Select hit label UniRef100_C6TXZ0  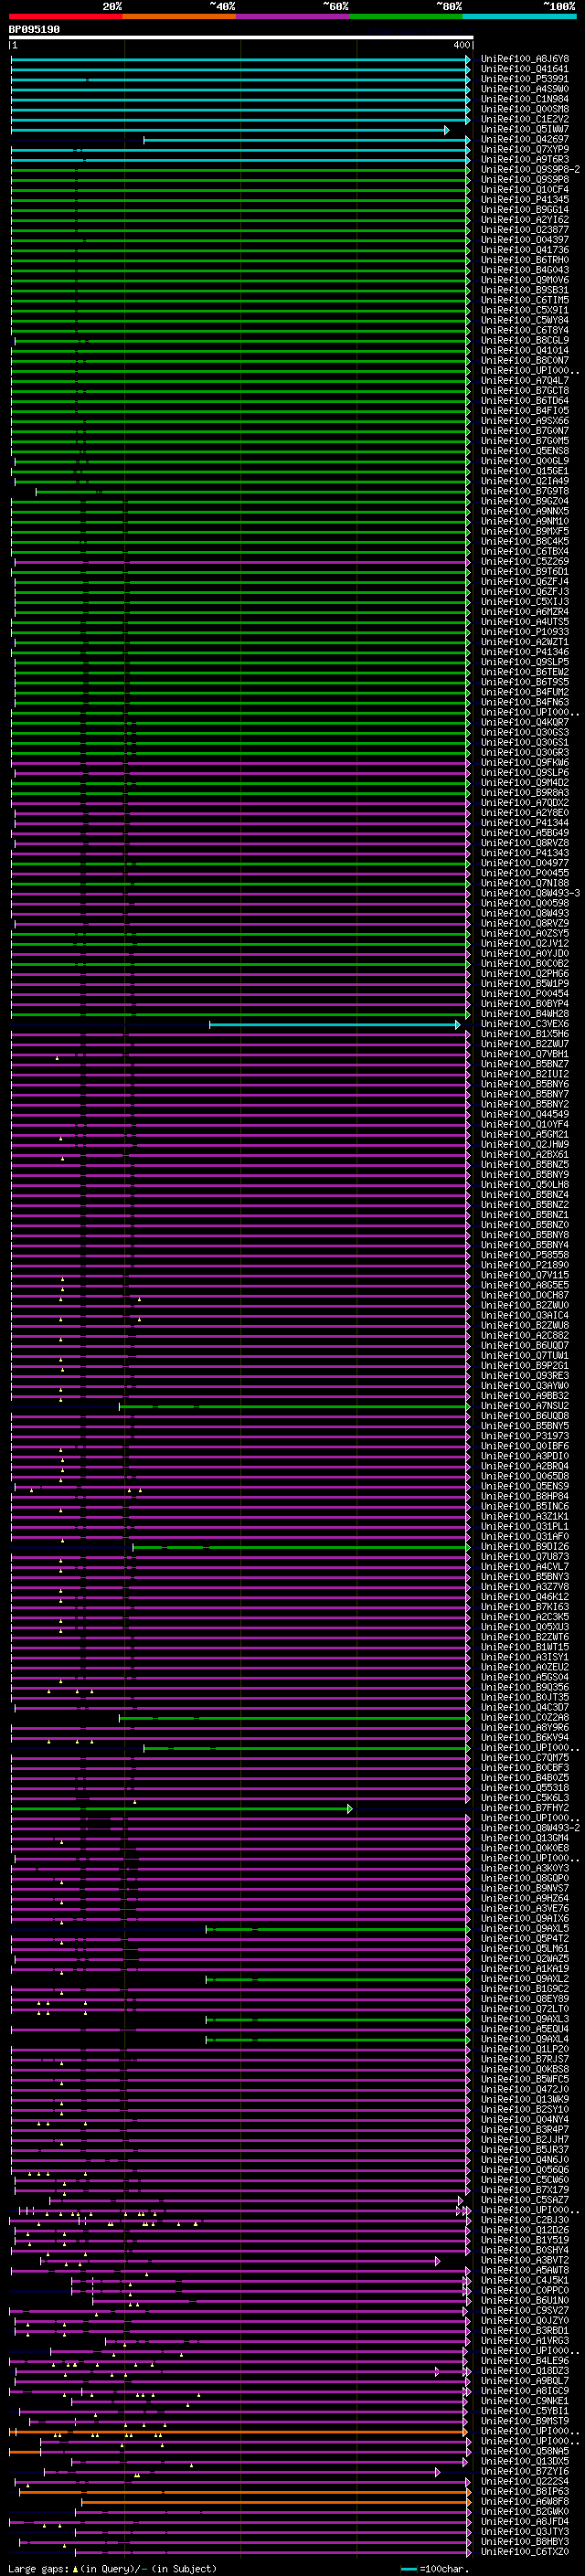point(524,2551)
